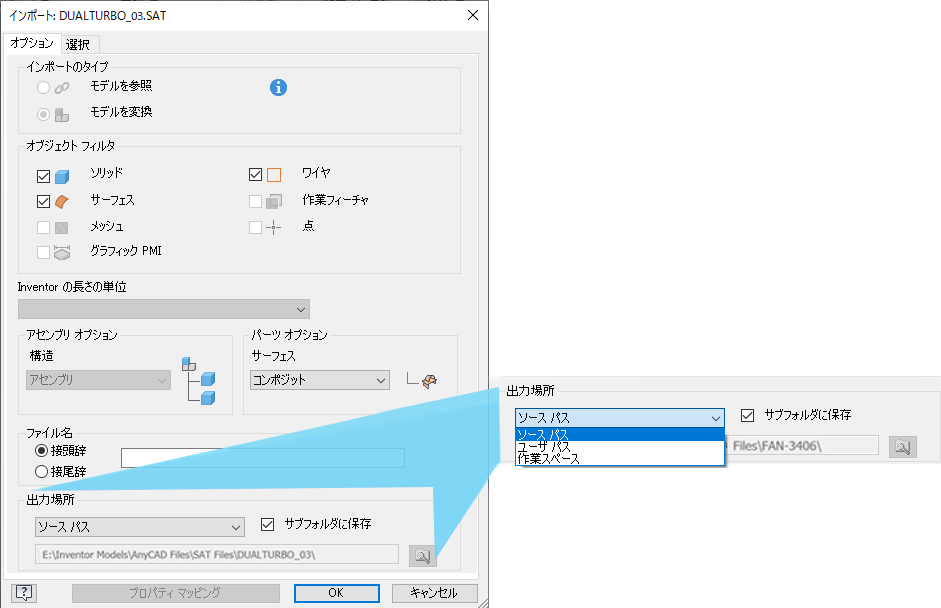Click the orange wire square icon
This screenshot has height=608, width=941.
pos(274,175)
